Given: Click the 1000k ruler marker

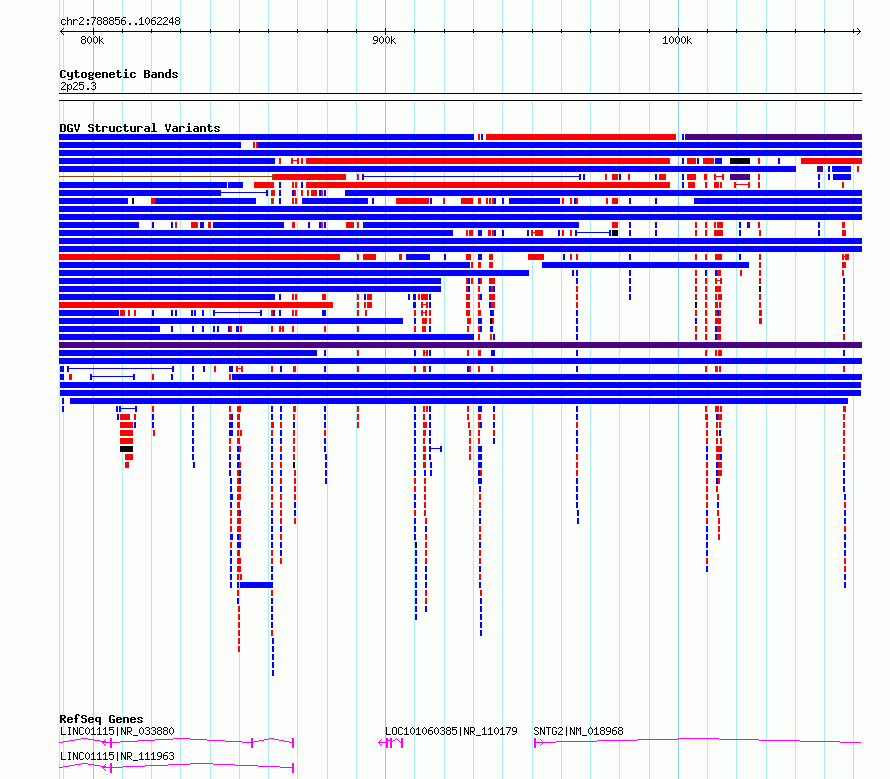Looking at the screenshot, I should 677,40.
